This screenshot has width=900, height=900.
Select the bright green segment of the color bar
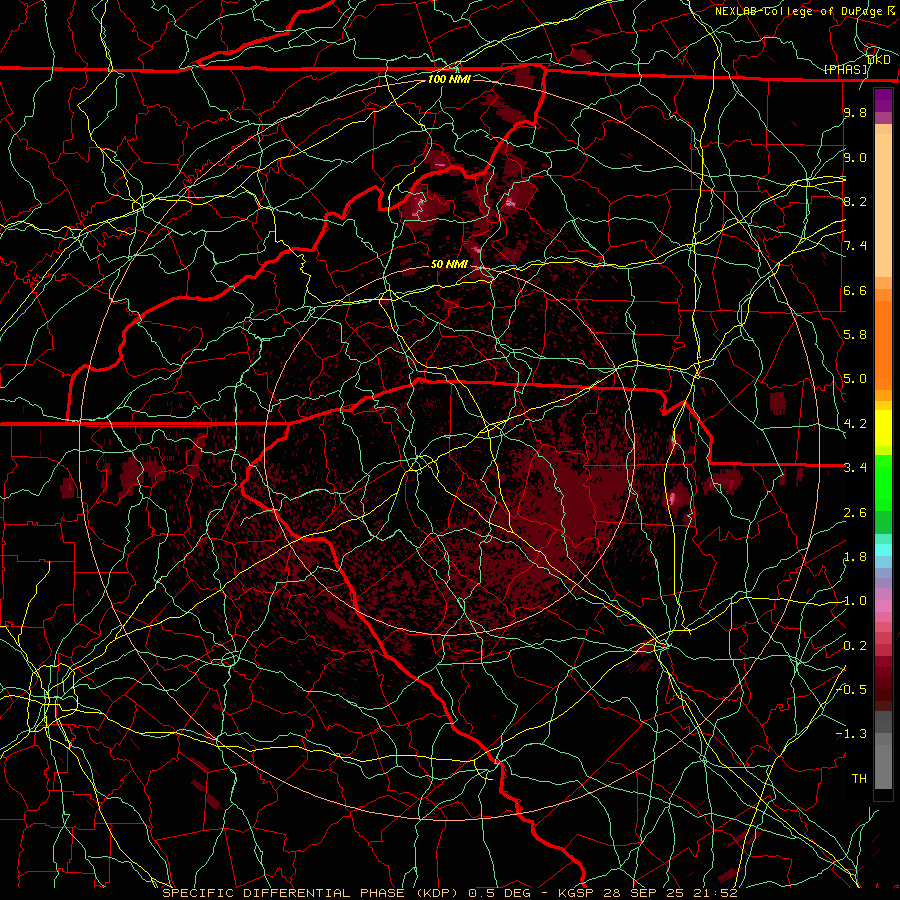883,484
